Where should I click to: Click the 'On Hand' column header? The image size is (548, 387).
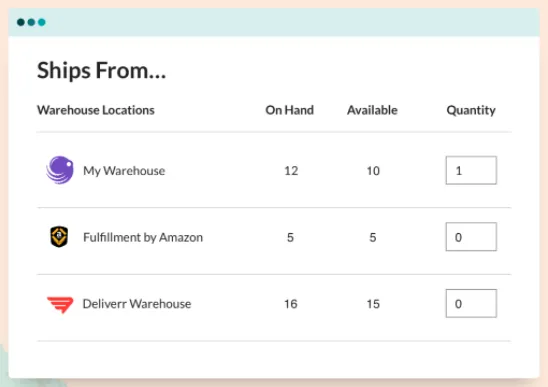[289, 110]
